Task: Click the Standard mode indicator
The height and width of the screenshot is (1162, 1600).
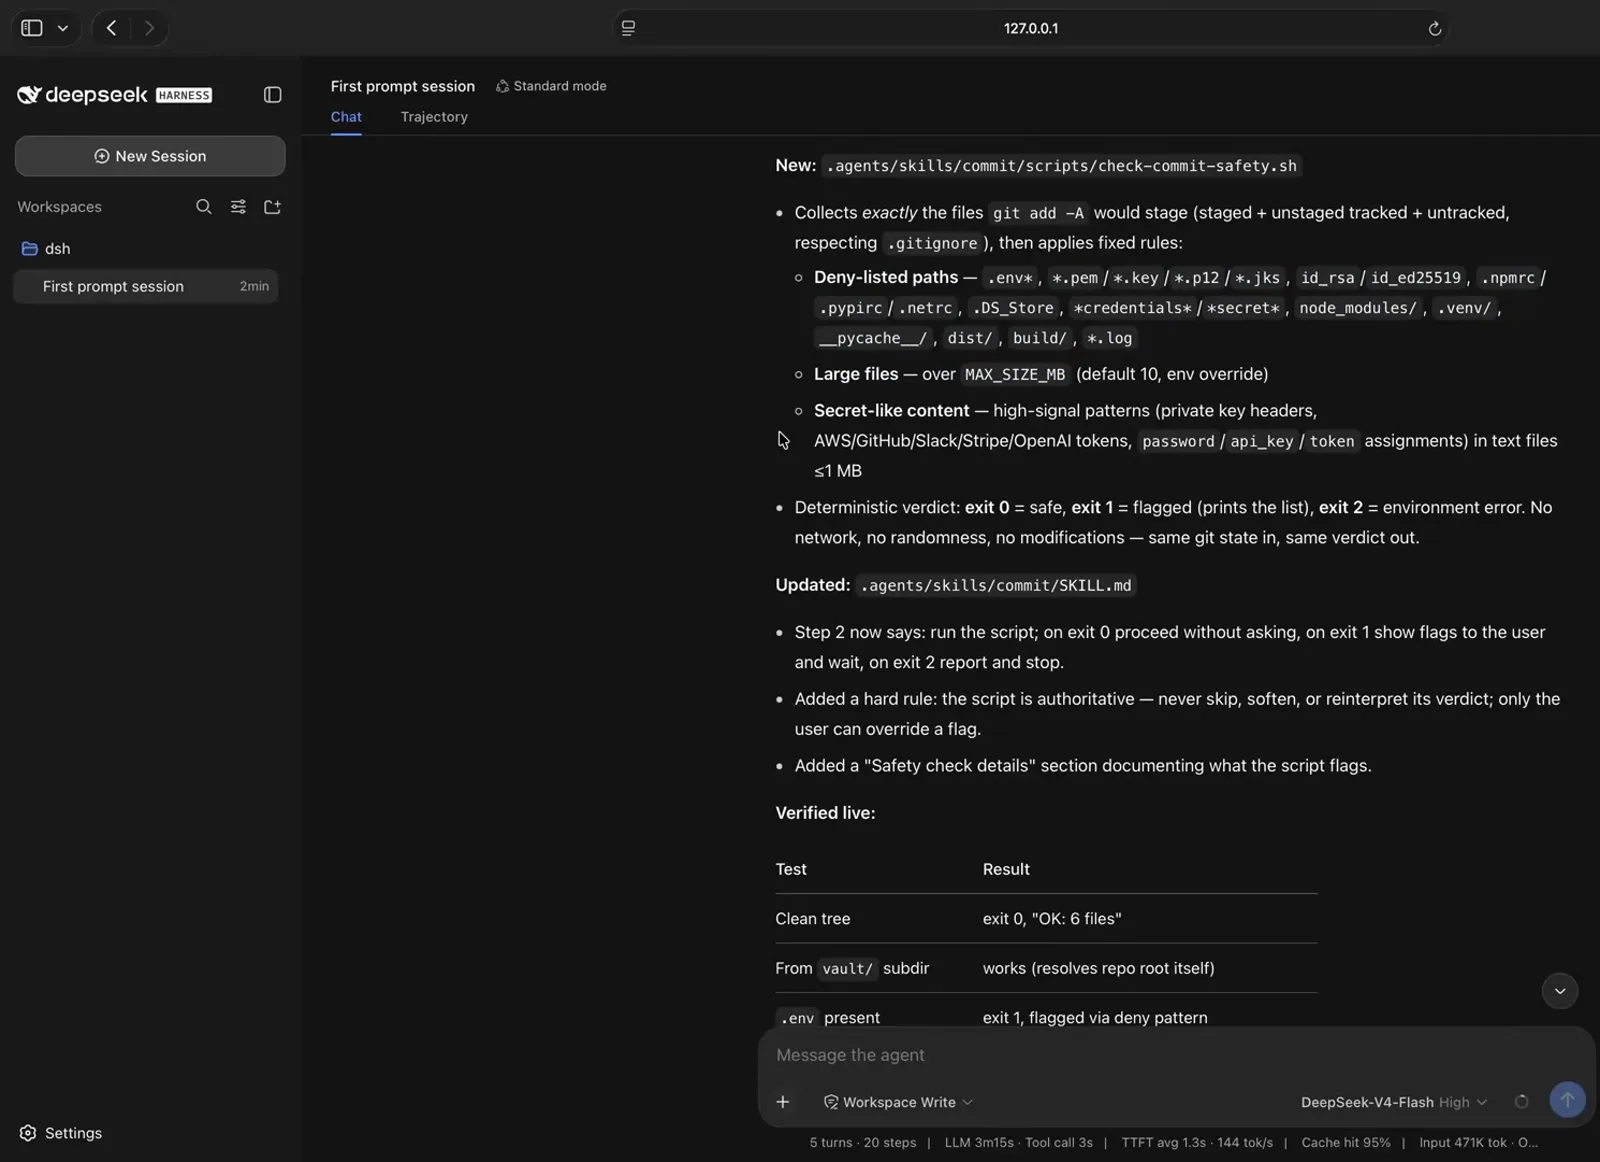Action: coord(551,86)
